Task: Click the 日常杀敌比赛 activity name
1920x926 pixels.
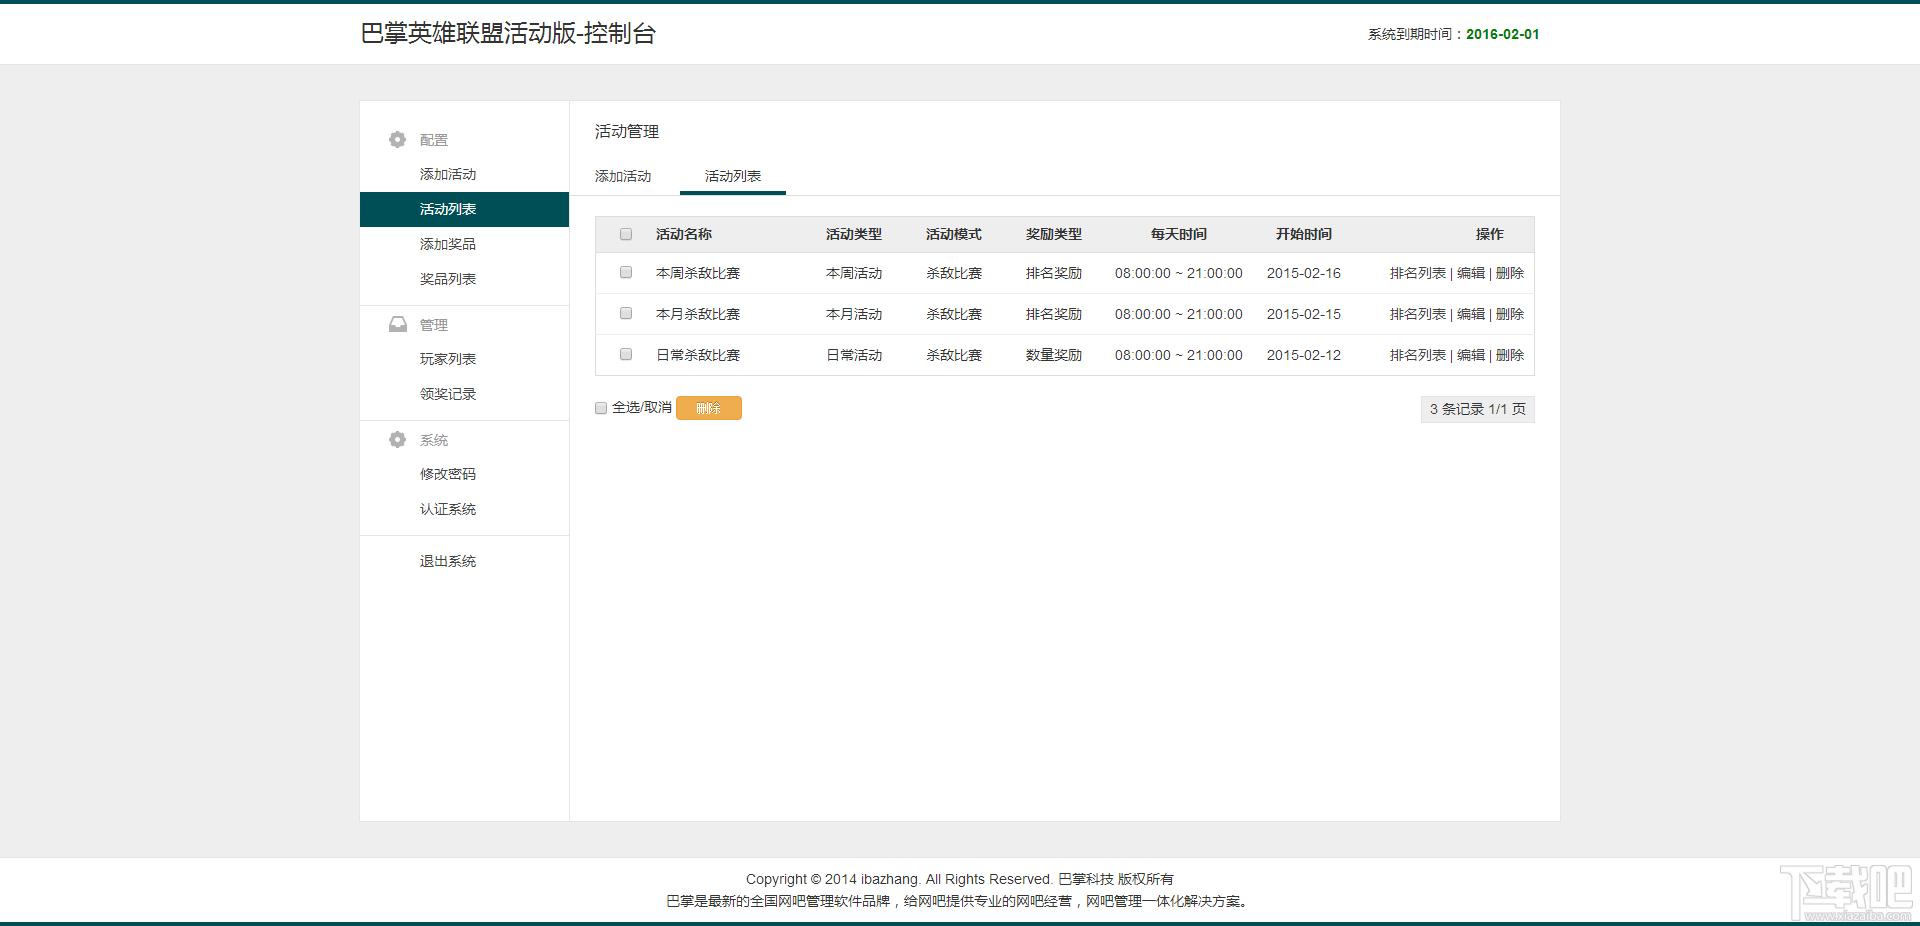Action: 698,355
